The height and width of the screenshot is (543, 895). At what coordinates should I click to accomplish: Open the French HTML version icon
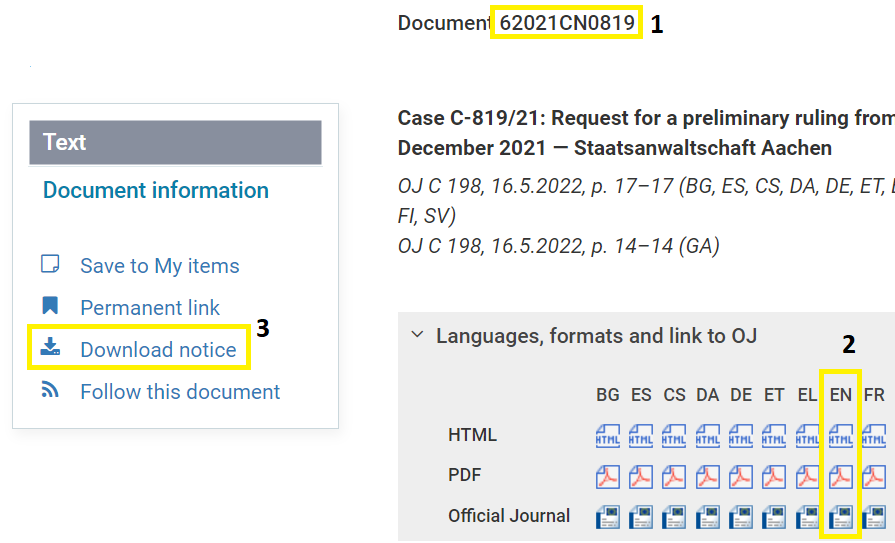pos(873,436)
